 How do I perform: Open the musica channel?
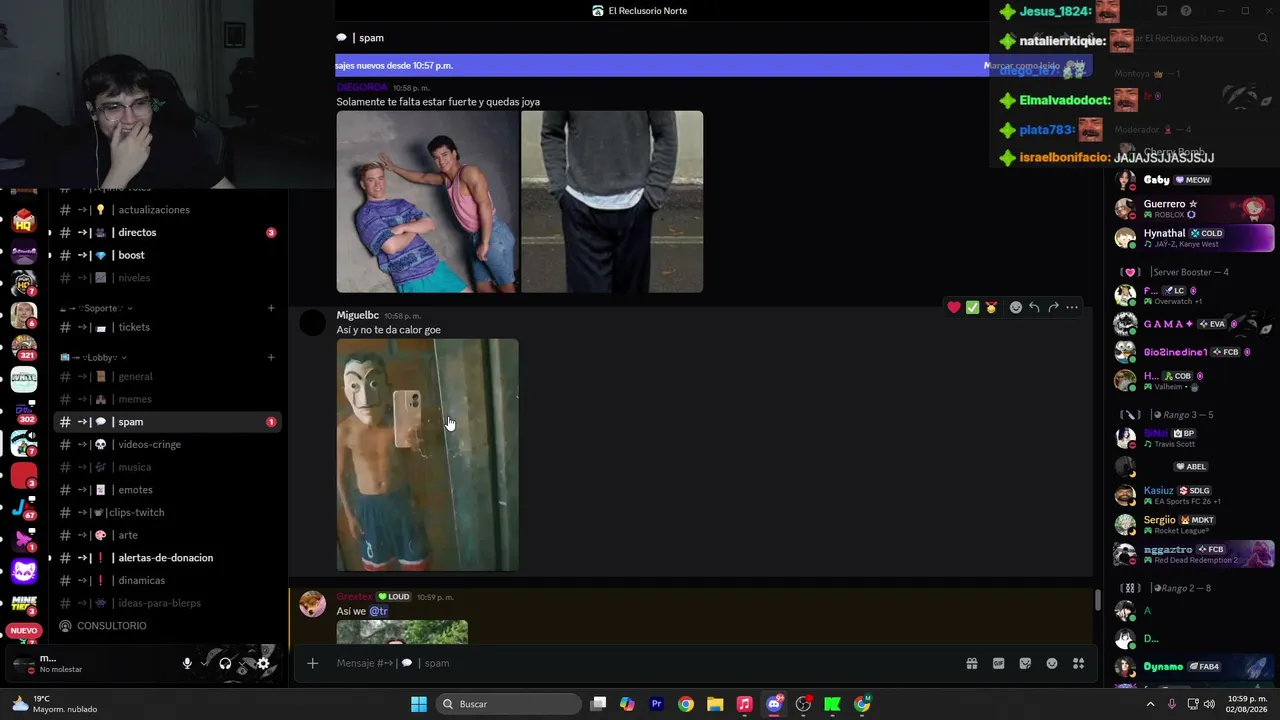pos(167,467)
